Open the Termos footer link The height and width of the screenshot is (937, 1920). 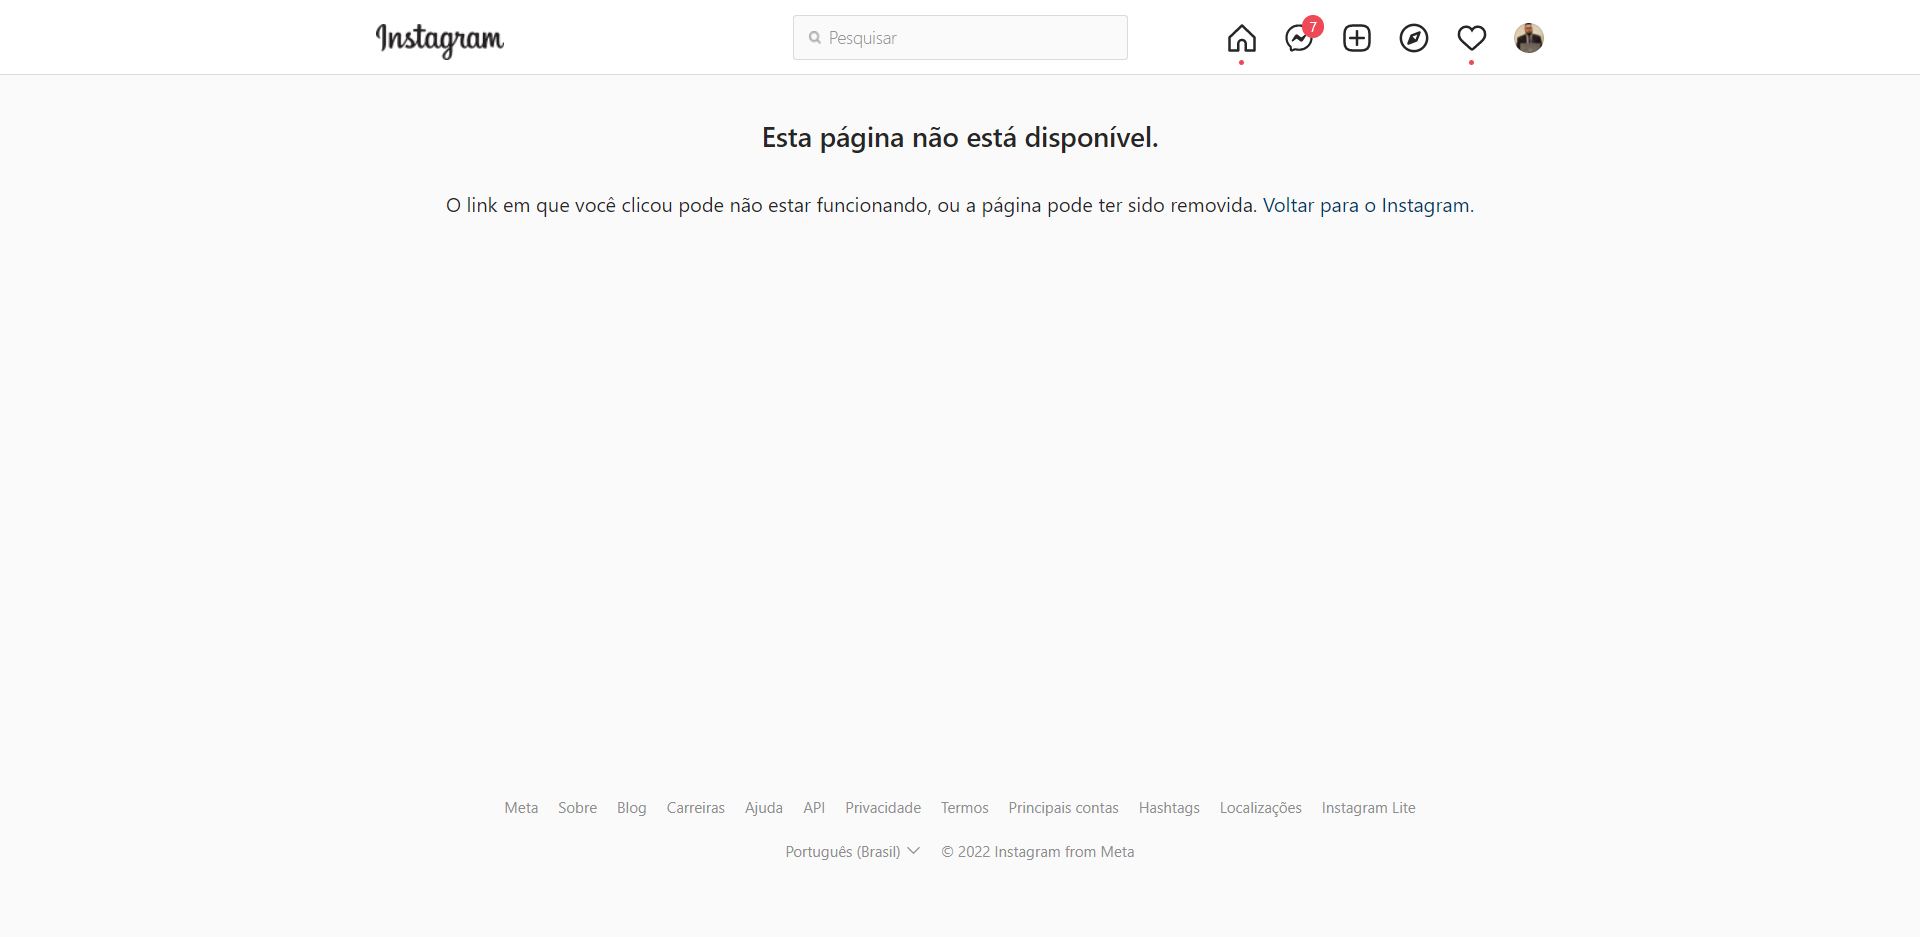[x=964, y=808]
